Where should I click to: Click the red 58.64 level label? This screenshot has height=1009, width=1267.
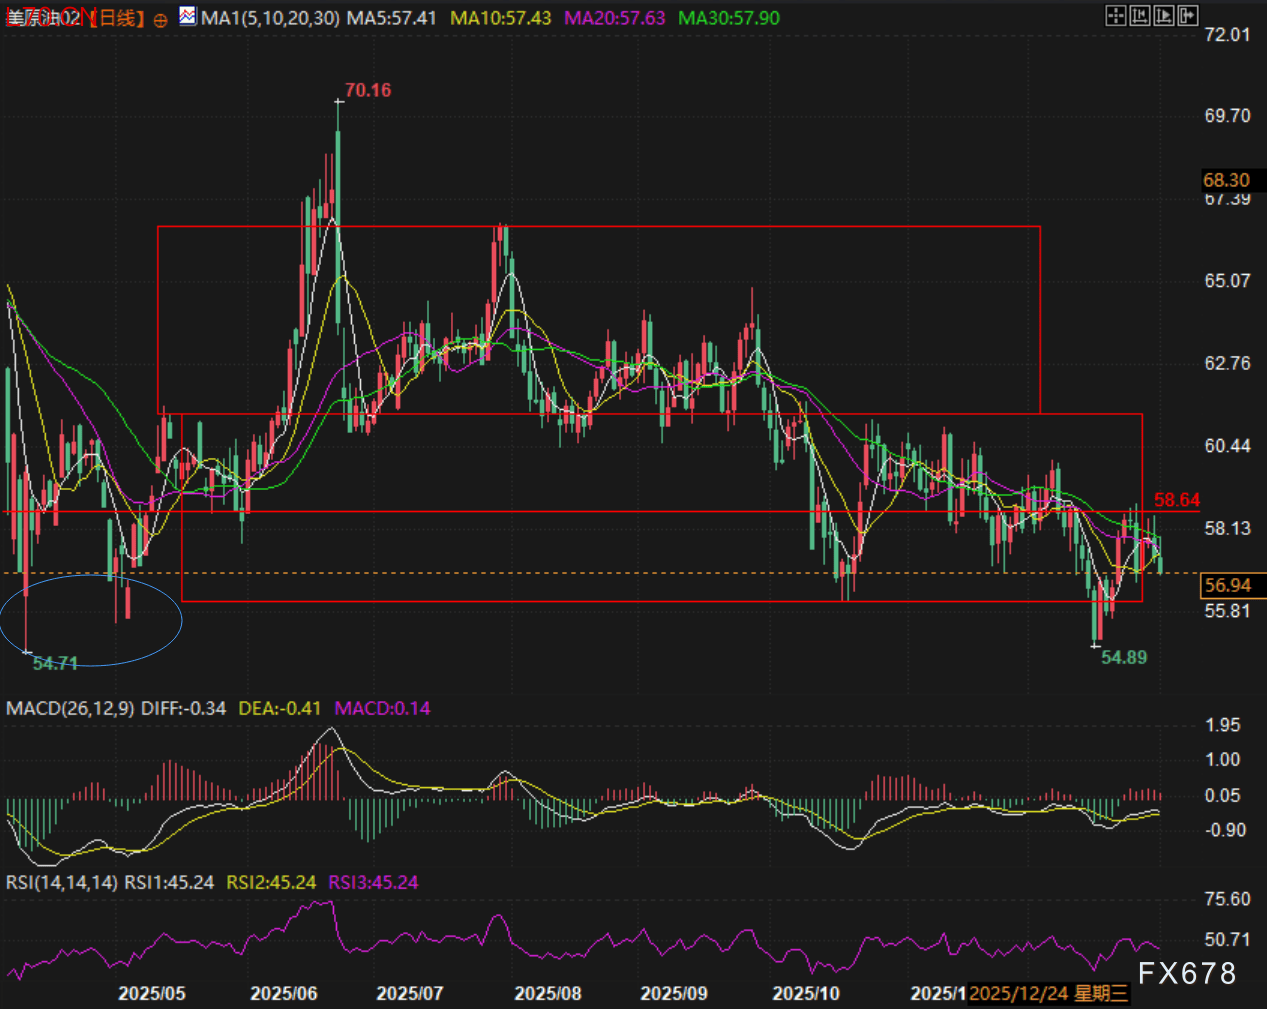[1176, 500]
